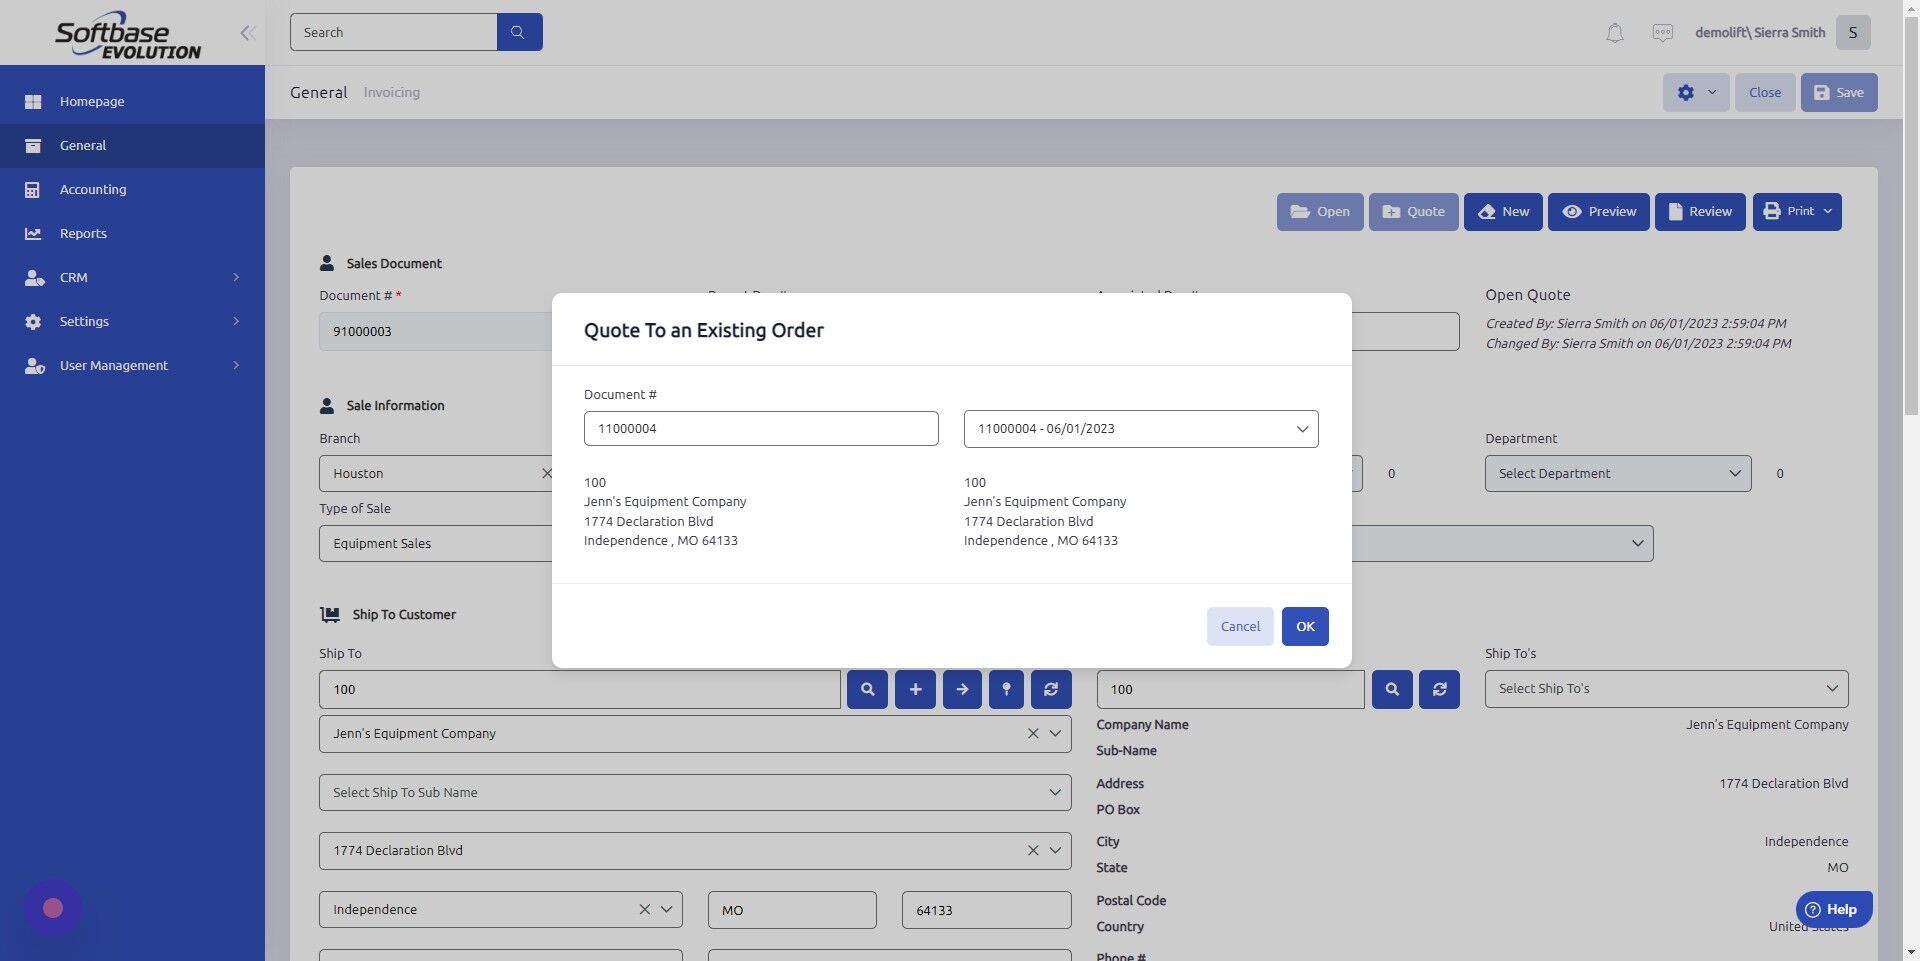Open the Sierra Smith avatar menu
Image resolution: width=1920 pixels, height=961 pixels.
pyautogui.click(x=1853, y=32)
